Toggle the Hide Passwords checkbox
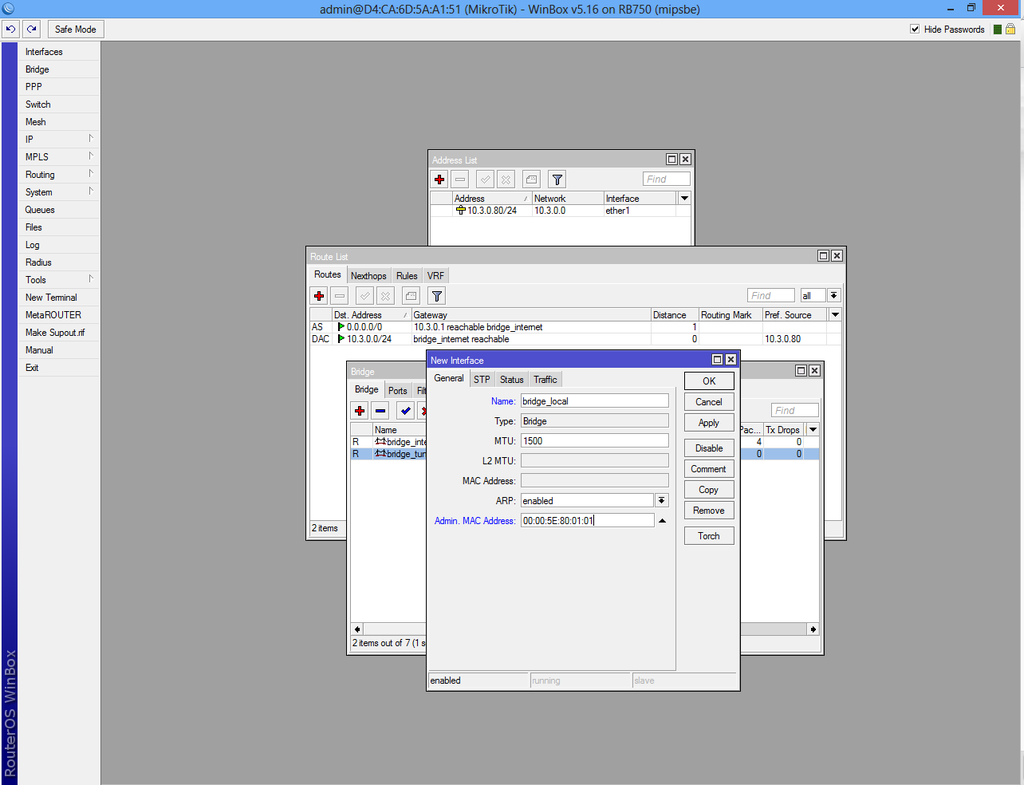This screenshot has height=785, width=1024. pos(915,29)
